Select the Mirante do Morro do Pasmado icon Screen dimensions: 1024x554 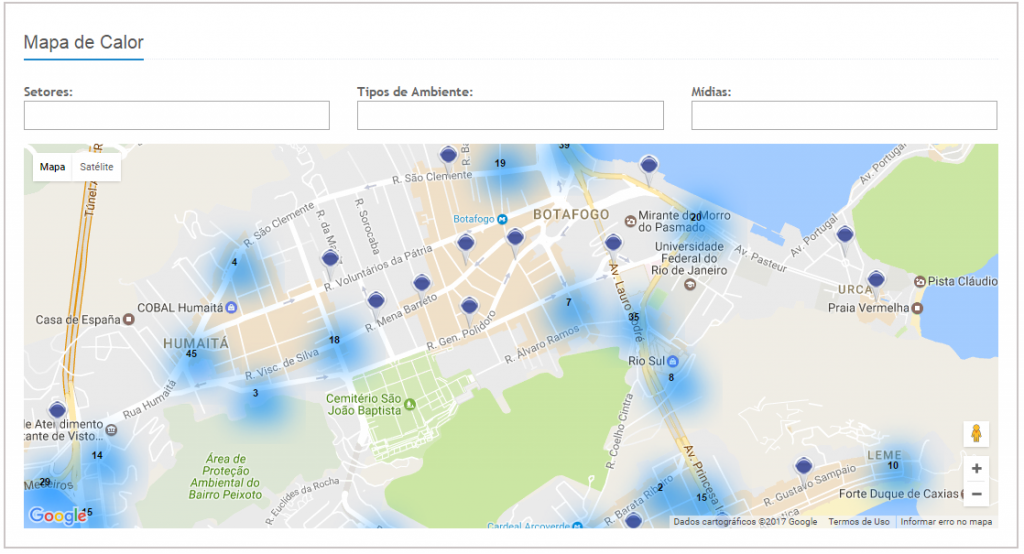(630, 221)
